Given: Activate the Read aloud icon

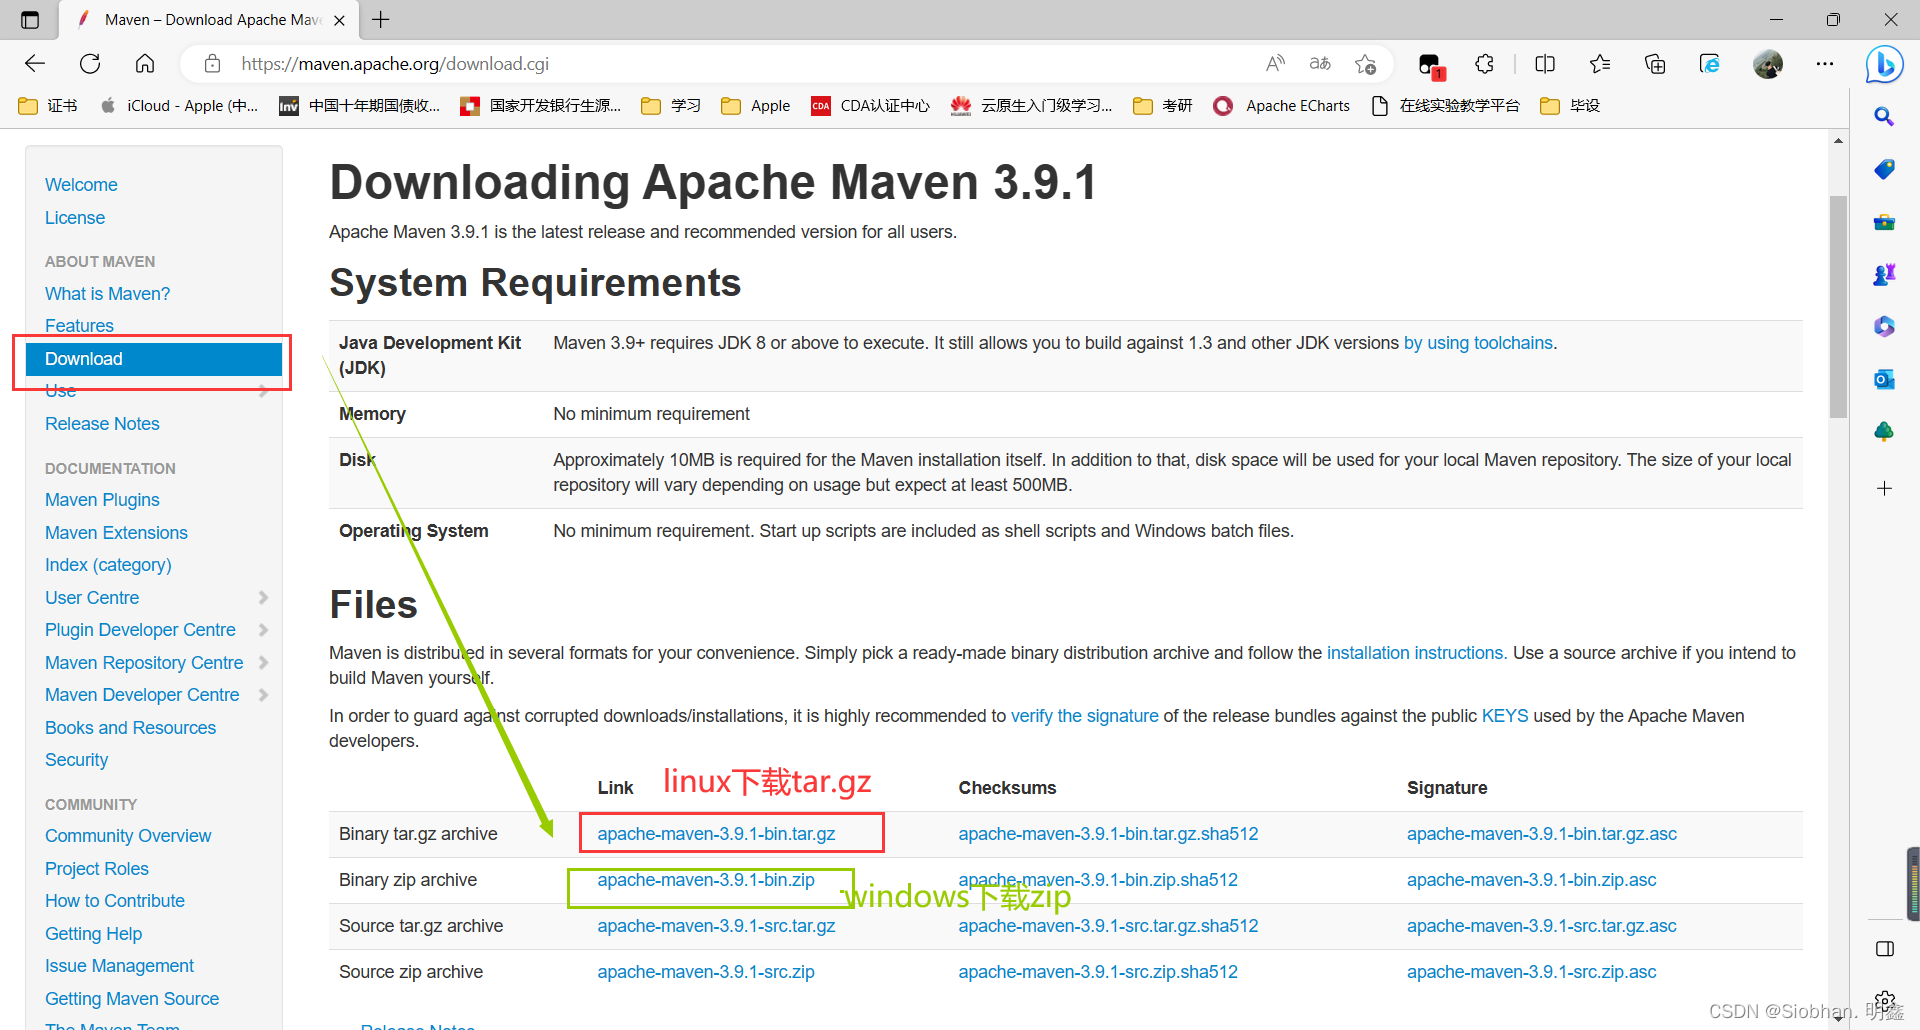Looking at the screenshot, I should (1275, 64).
